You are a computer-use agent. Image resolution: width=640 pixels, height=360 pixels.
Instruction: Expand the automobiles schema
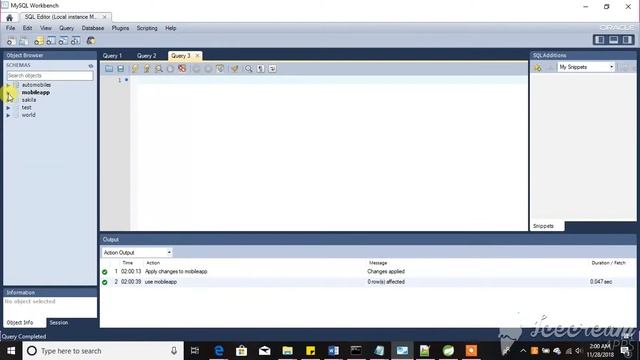[8, 85]
